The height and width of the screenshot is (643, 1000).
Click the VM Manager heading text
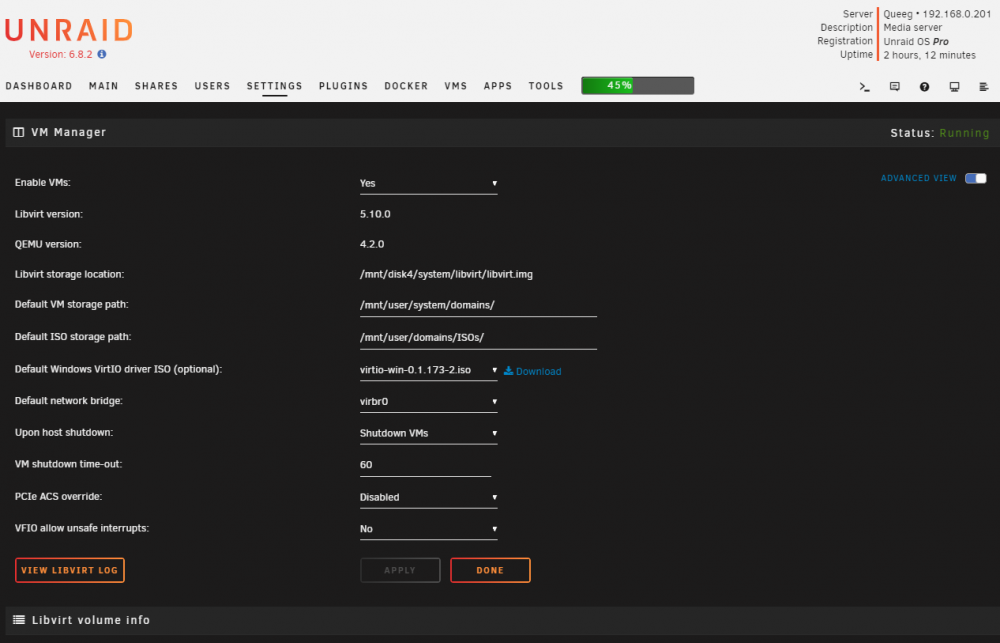pos(68,132)
